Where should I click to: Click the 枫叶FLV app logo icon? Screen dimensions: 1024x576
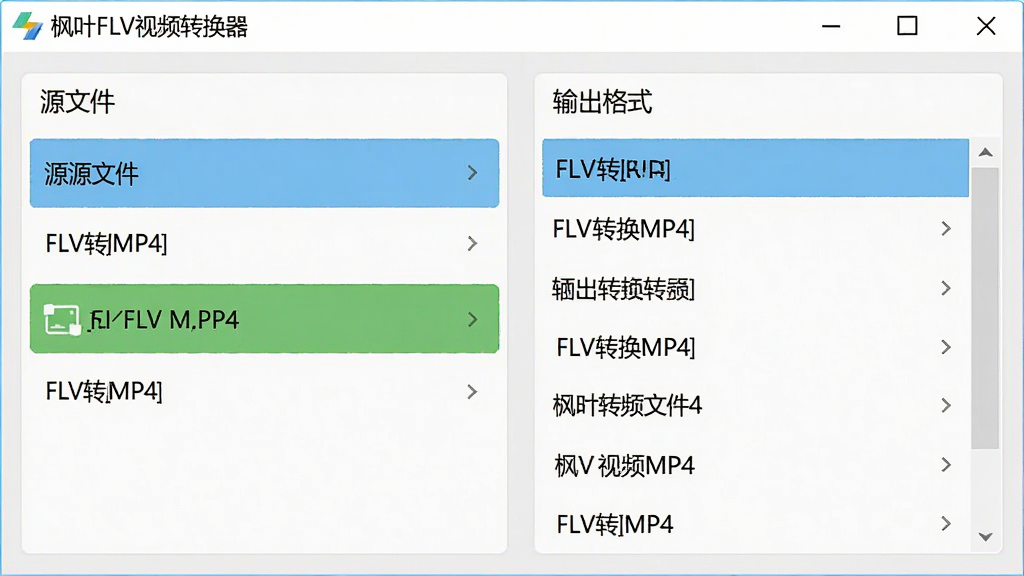pyautogui.click(x=27, y=26)
